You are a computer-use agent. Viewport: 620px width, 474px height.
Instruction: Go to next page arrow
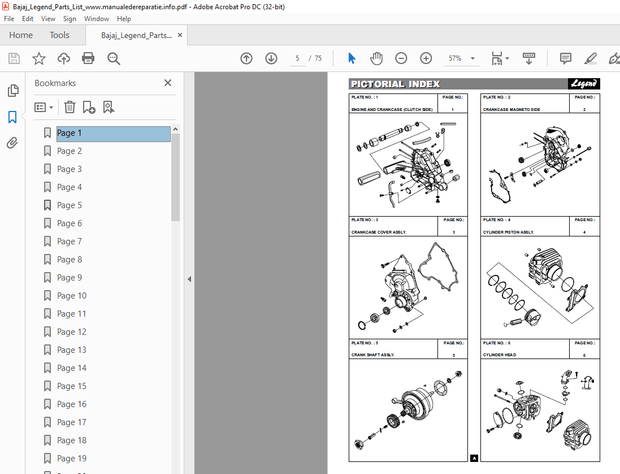(271, 59)
